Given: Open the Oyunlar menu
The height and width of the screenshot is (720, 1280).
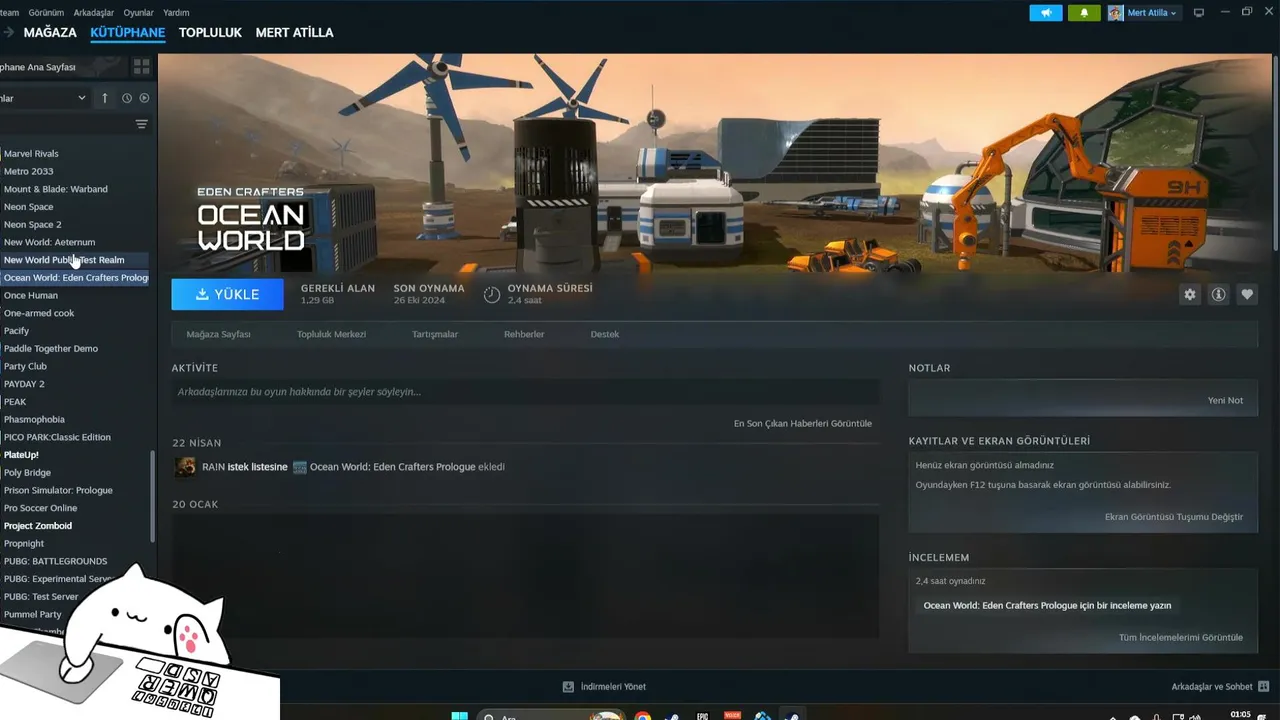Looking at the screenshot, I should click(x=138, y=13).
